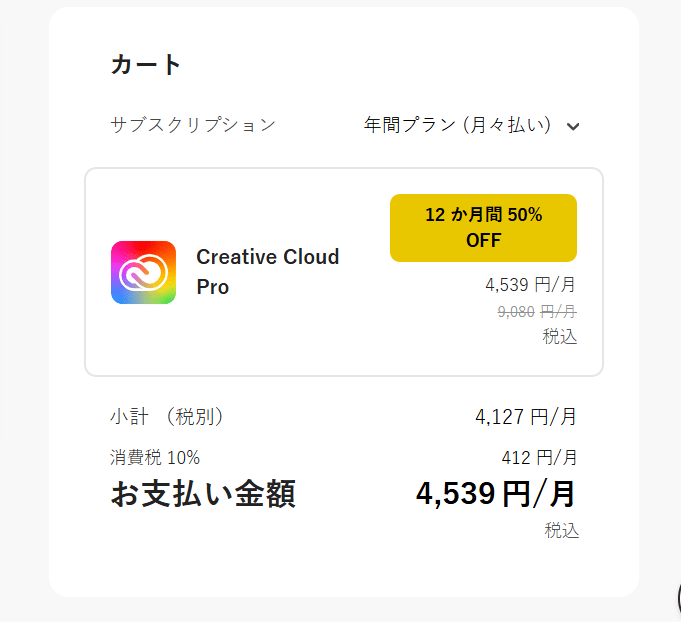Click the crossed-out 9,080 円/月 original price
681x622 pixels.
pos(537,312)
